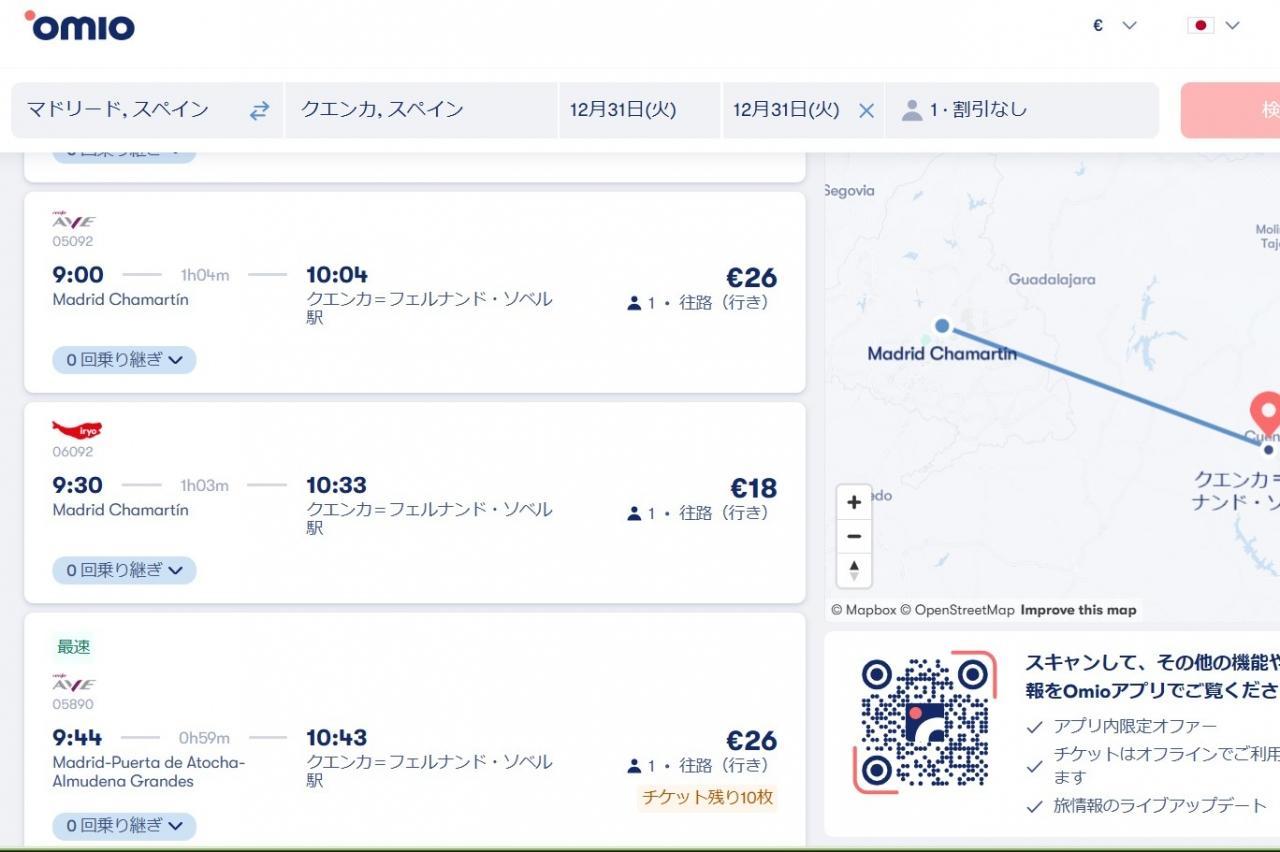Expand transfers for the 9:00 AVE train
1280x852 pixels.
pos(124,360)
